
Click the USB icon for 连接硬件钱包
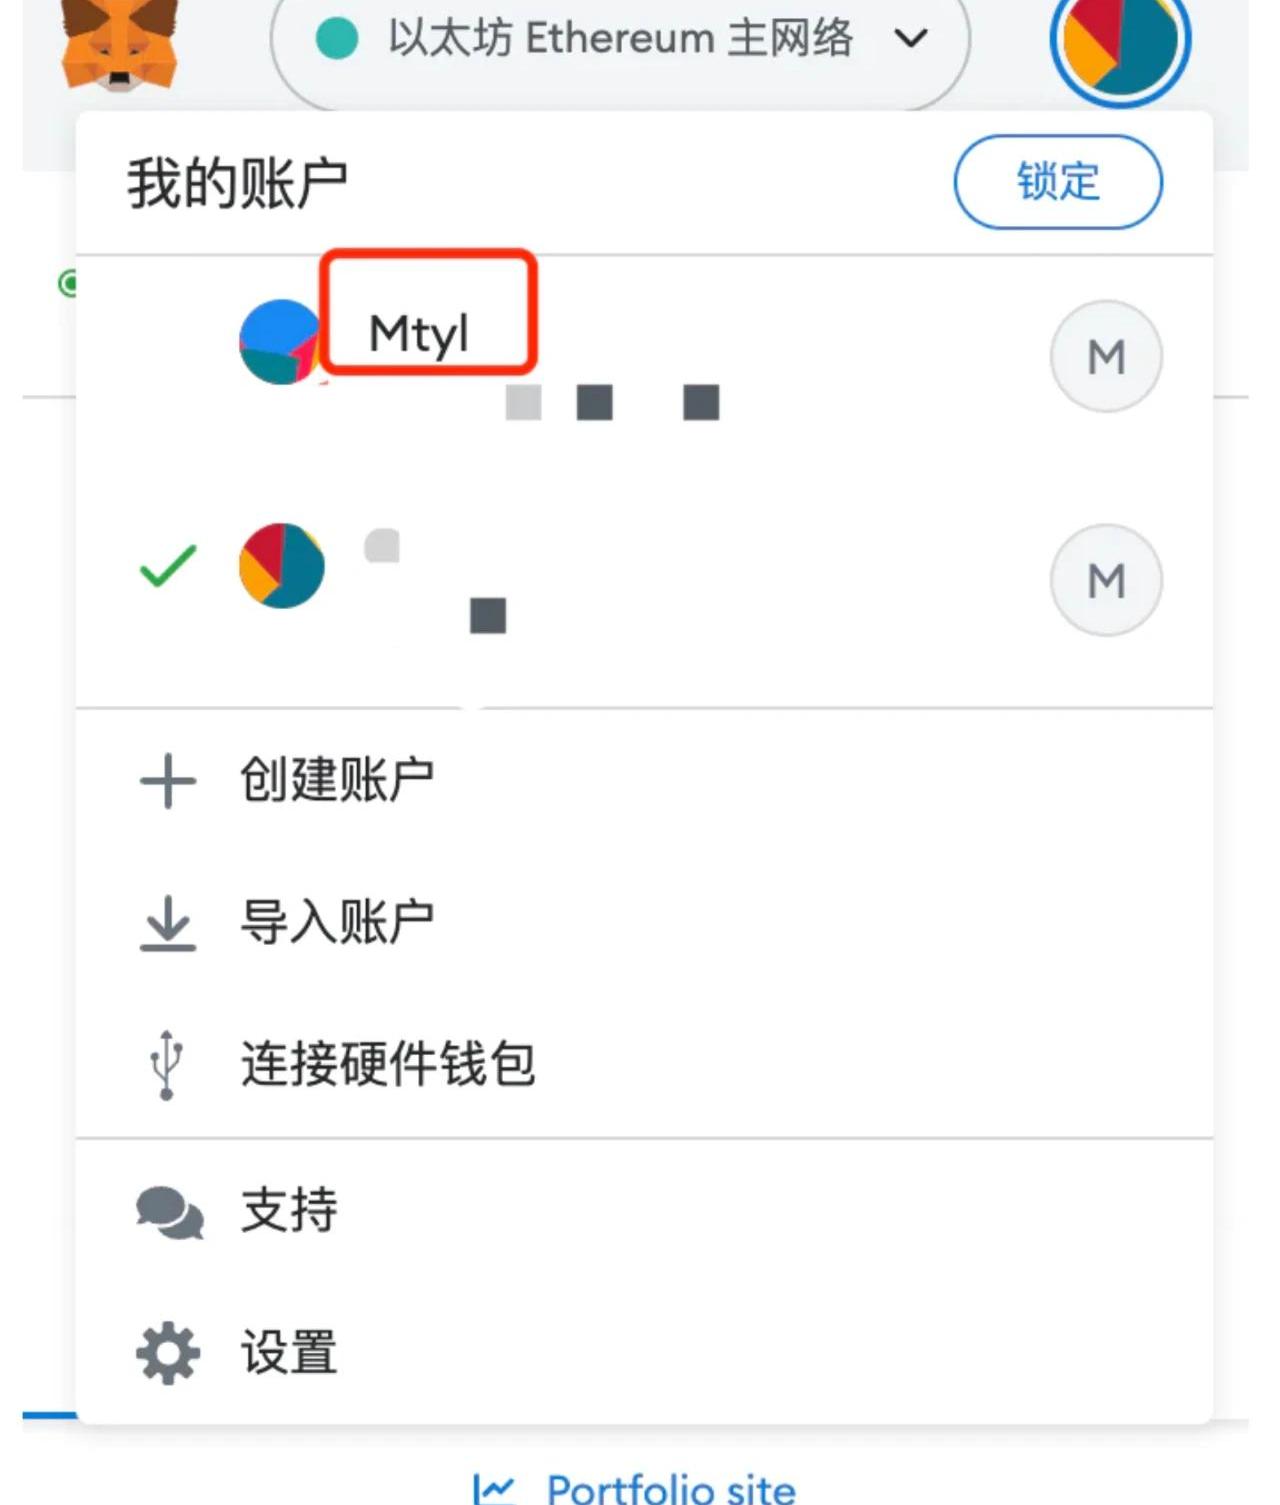[167, 1064]
